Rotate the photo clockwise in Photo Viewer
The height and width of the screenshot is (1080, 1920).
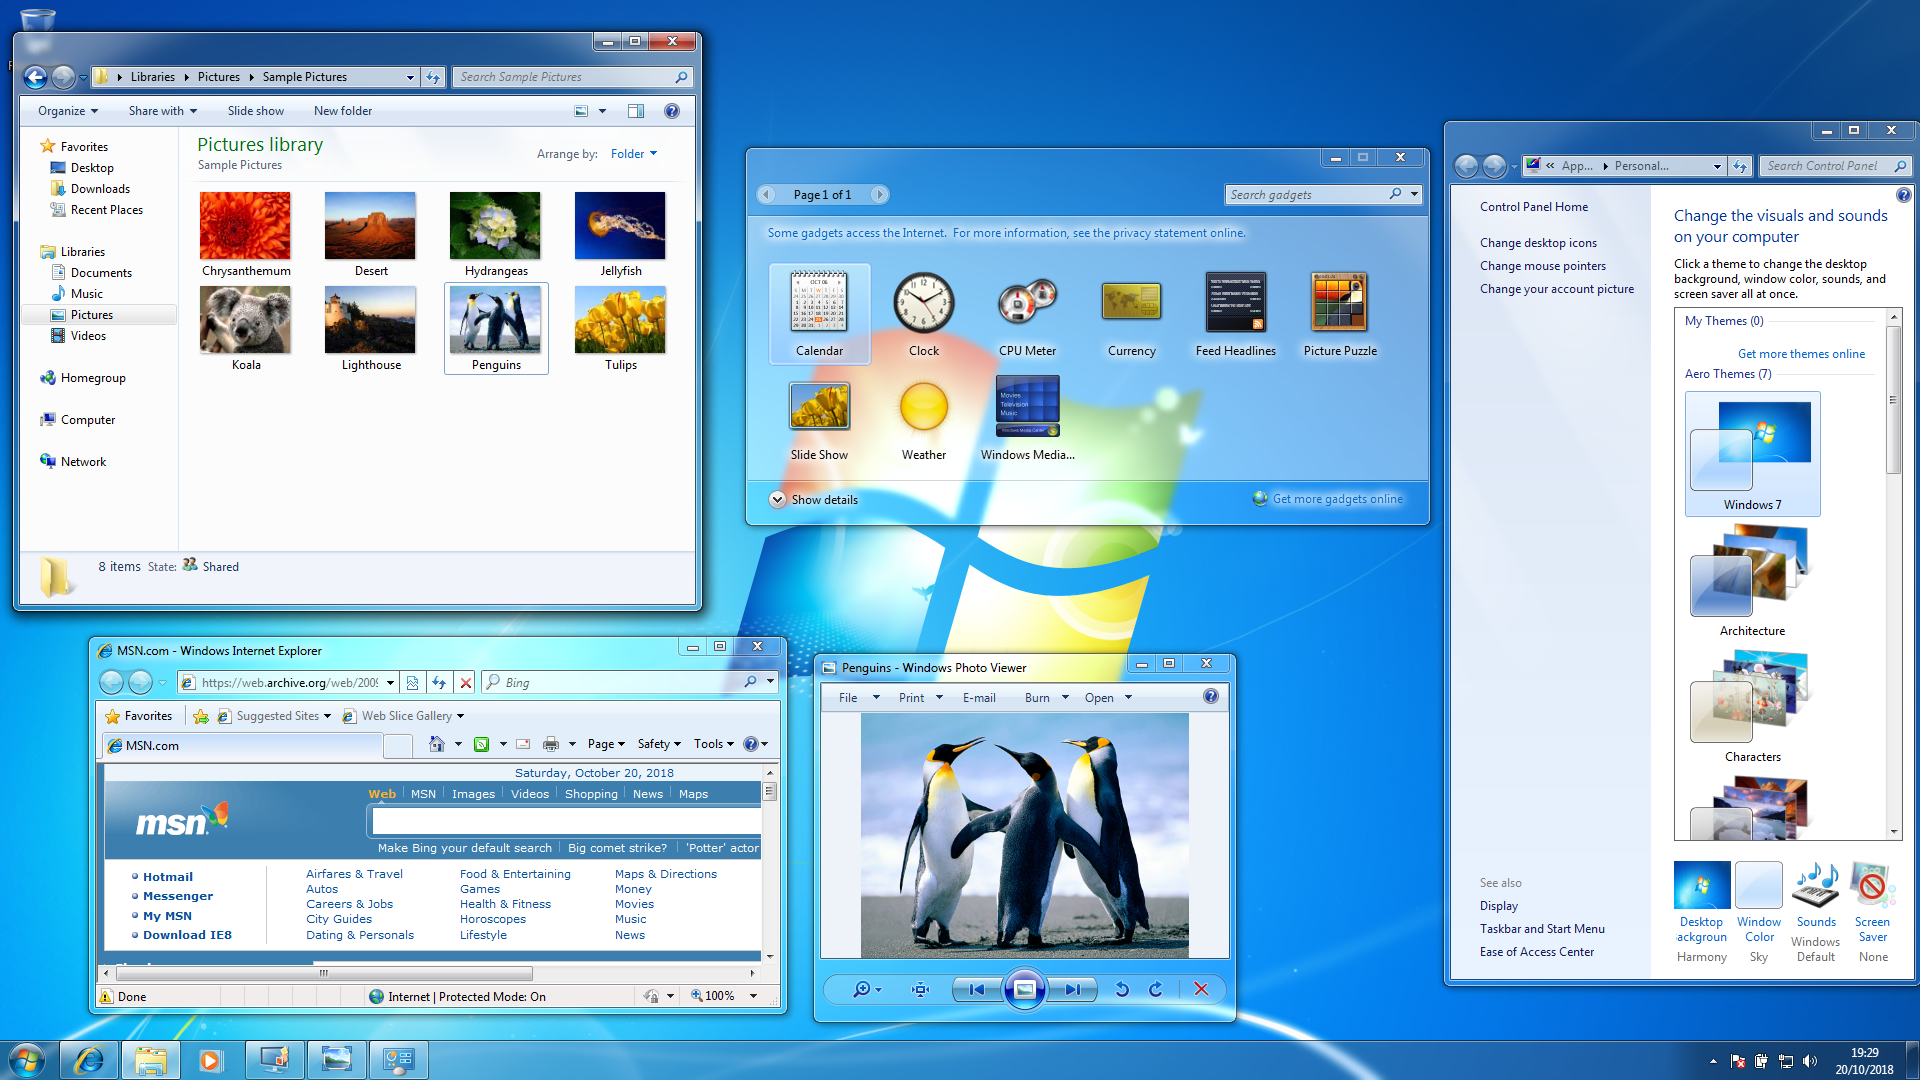tap(1156, 989)
